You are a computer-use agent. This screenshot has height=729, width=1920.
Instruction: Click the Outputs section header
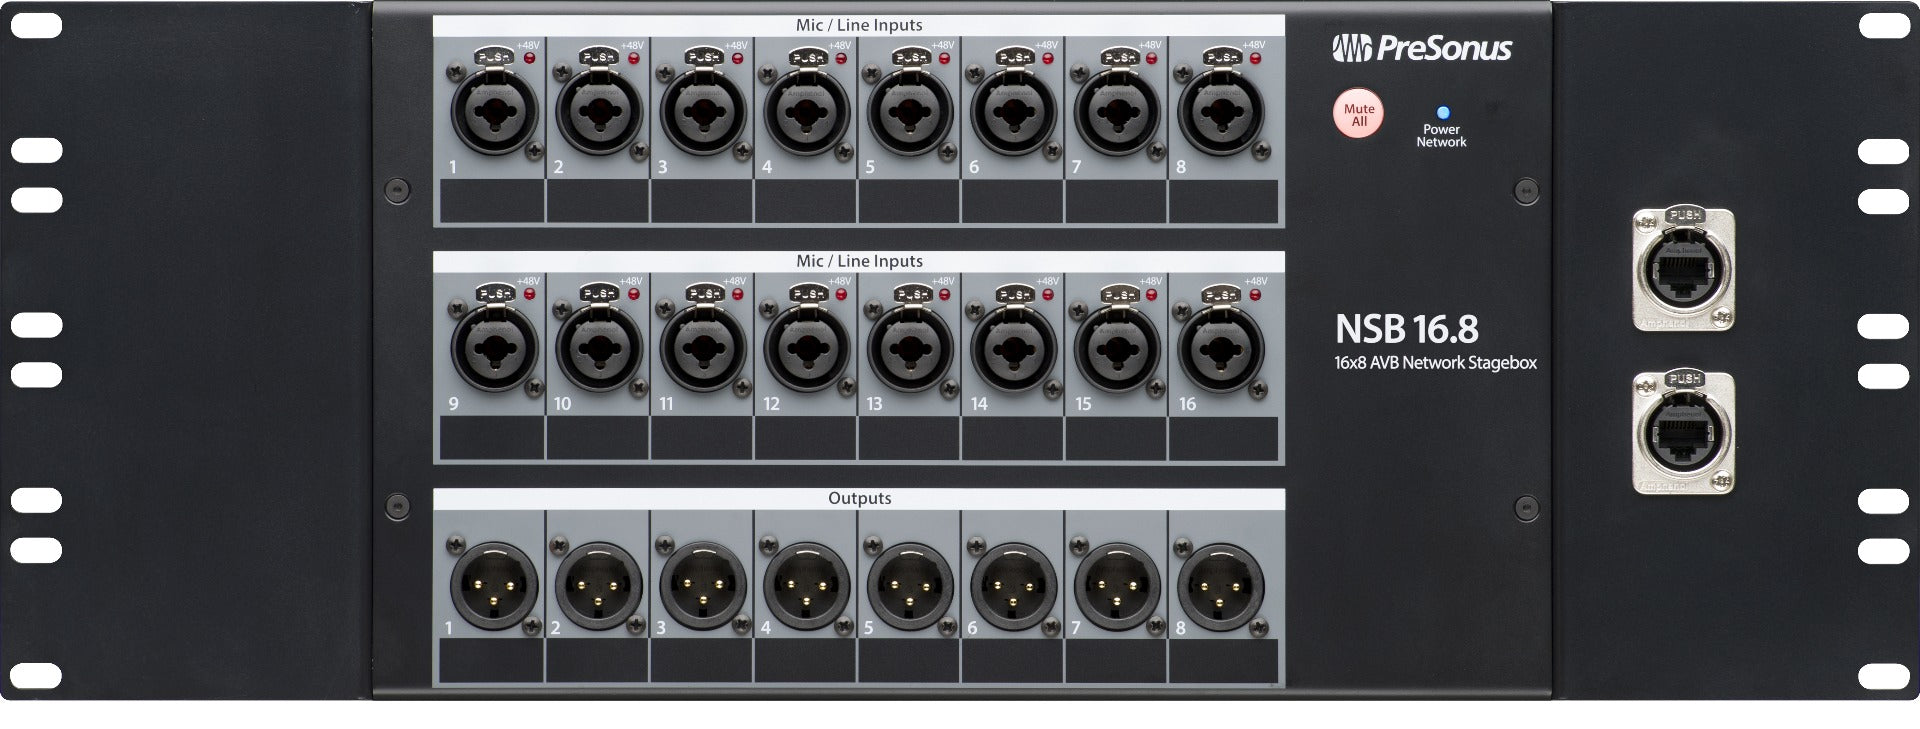click(x=859, y=498)
